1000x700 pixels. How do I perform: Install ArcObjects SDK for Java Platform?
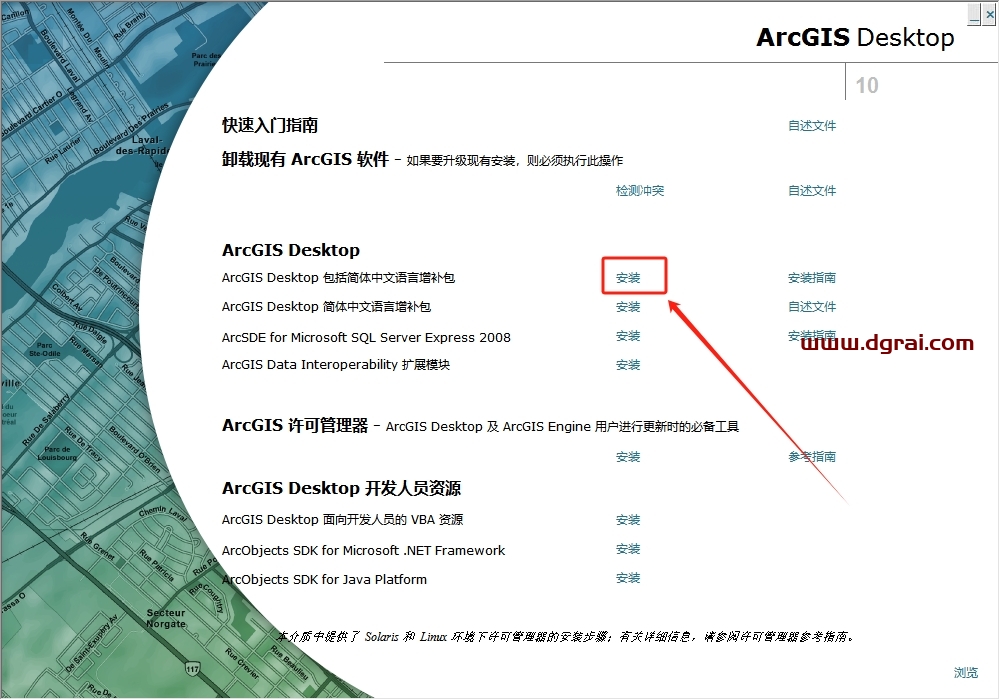[x=628, y=578]
